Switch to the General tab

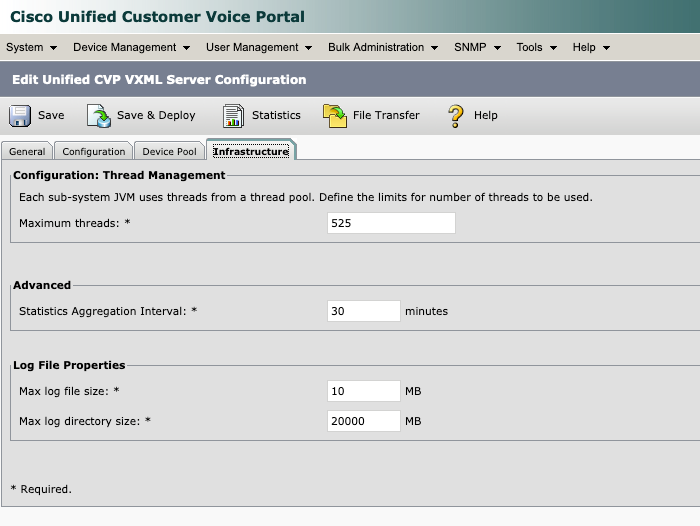point(28,152)
